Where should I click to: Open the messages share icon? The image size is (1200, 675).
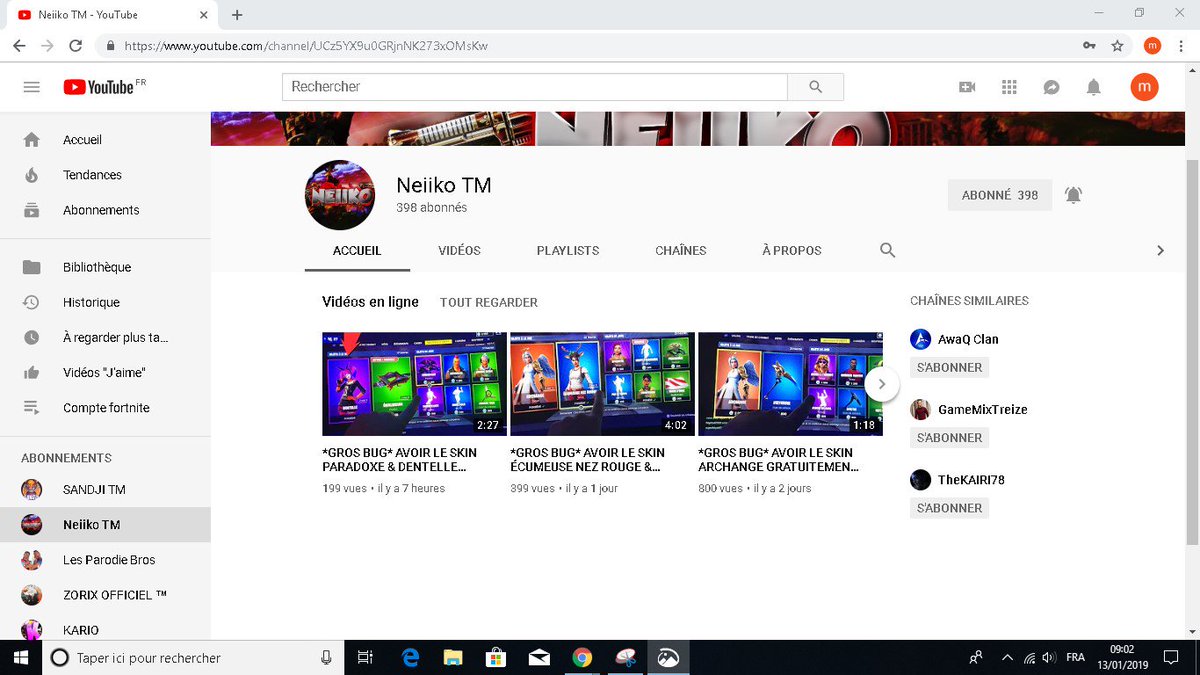pos(1051,87)
